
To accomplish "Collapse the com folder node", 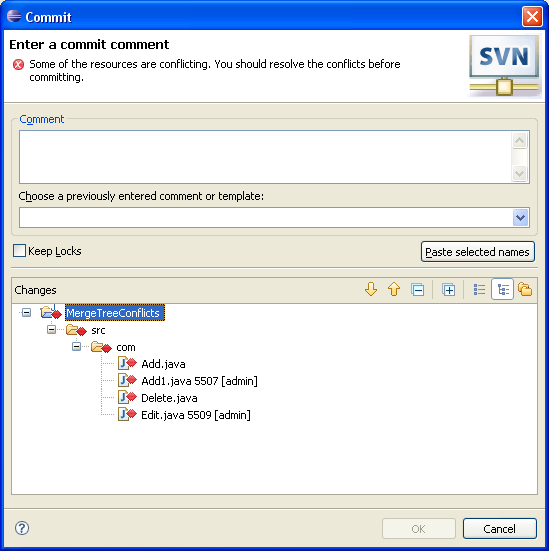I will 76,346.
